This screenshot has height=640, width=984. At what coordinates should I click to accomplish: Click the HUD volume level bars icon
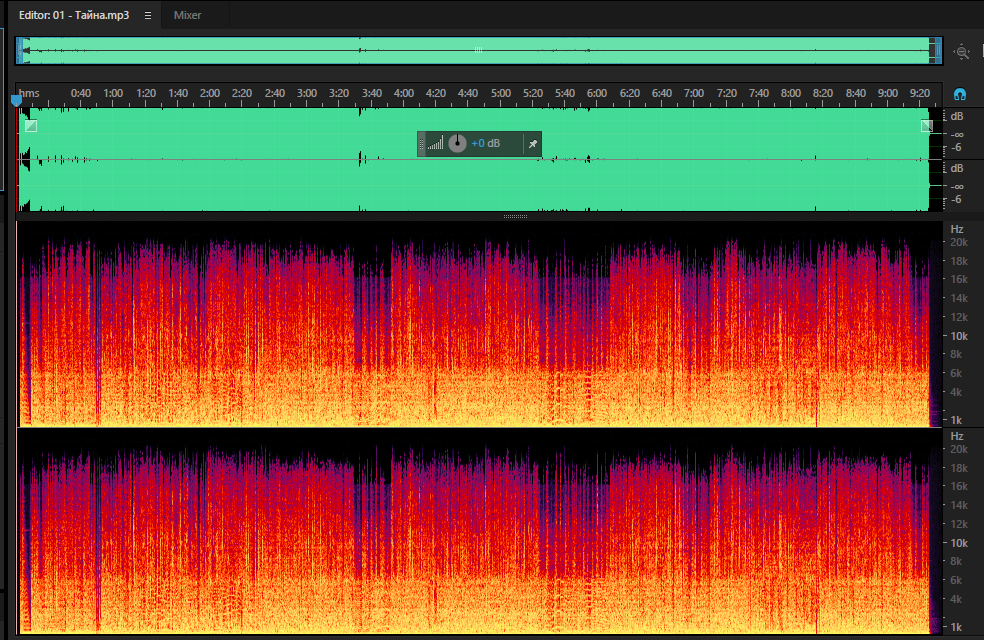click(x=436, y=144)
